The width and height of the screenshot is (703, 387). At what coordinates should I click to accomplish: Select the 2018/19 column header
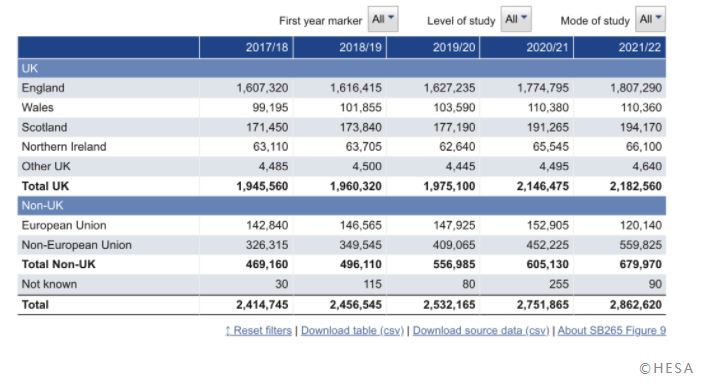pyautogui.click(x=340, y=48)
